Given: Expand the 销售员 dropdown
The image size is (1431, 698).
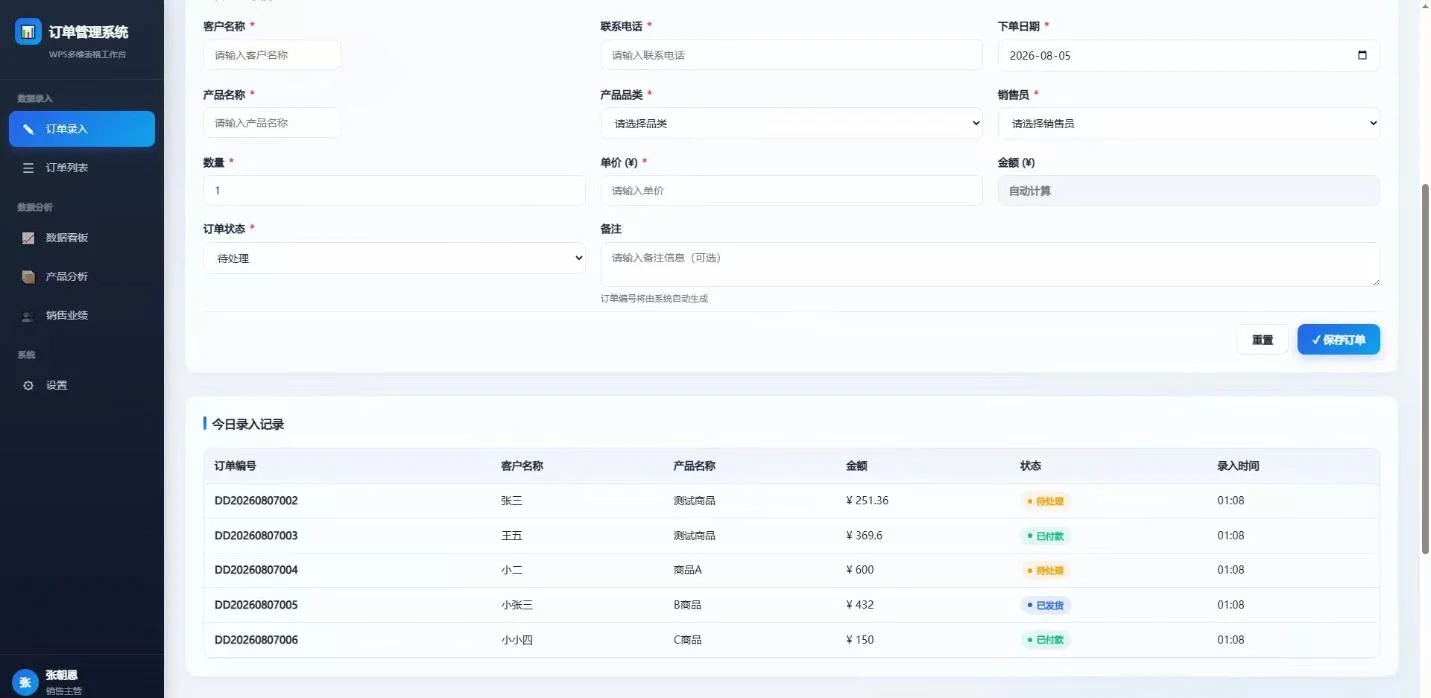Looking at the screenshot, I should pos(1189,124).
